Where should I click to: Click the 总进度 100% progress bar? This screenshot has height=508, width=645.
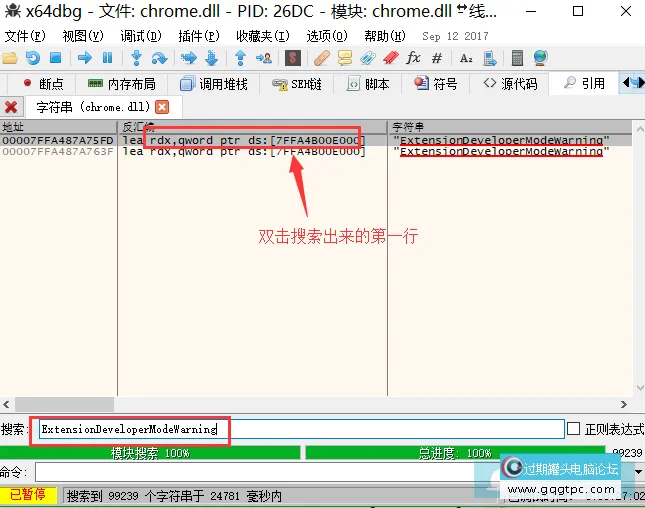pyautogui.click(x=455, y=453)
